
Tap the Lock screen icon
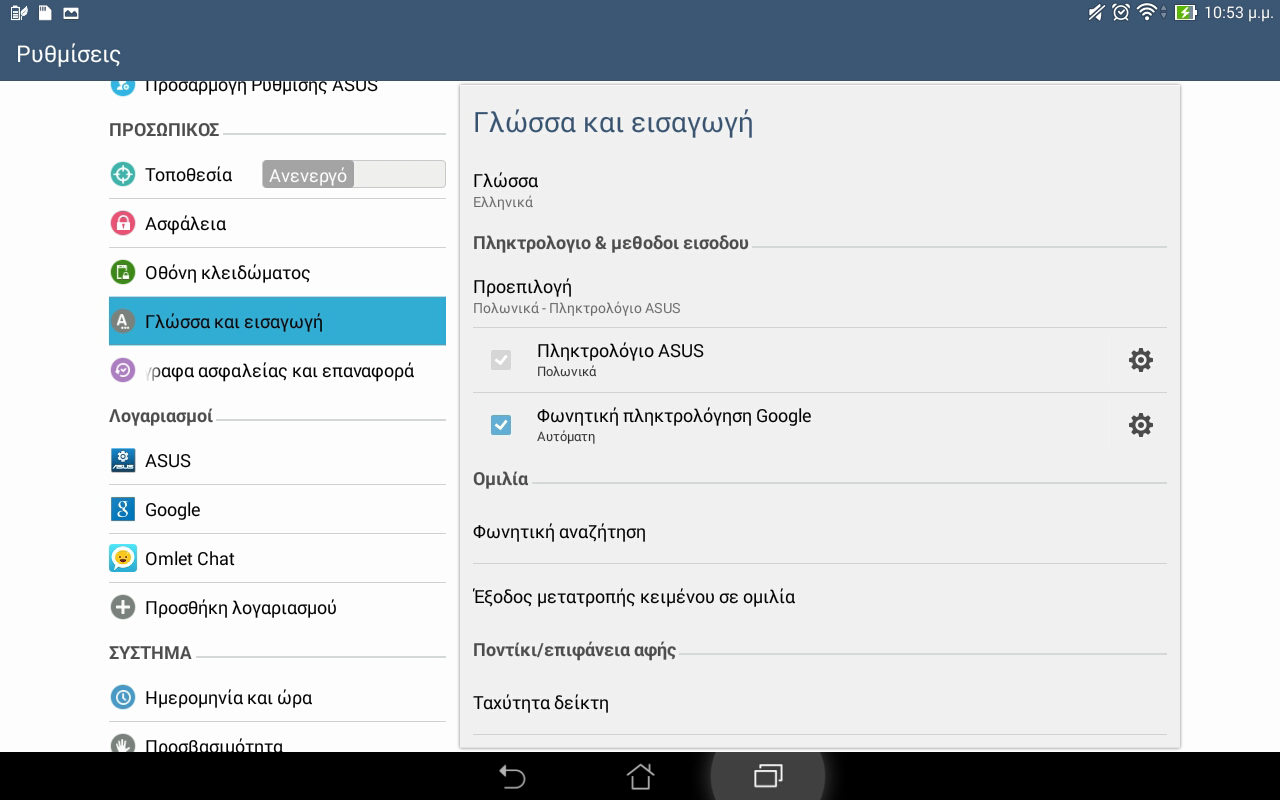coord(122,272)
